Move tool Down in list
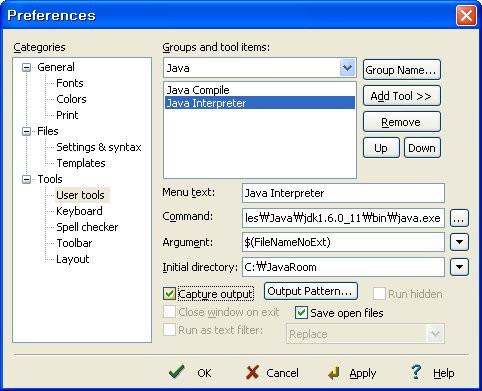Screen dimensions: 482x391 coord(422,148)
